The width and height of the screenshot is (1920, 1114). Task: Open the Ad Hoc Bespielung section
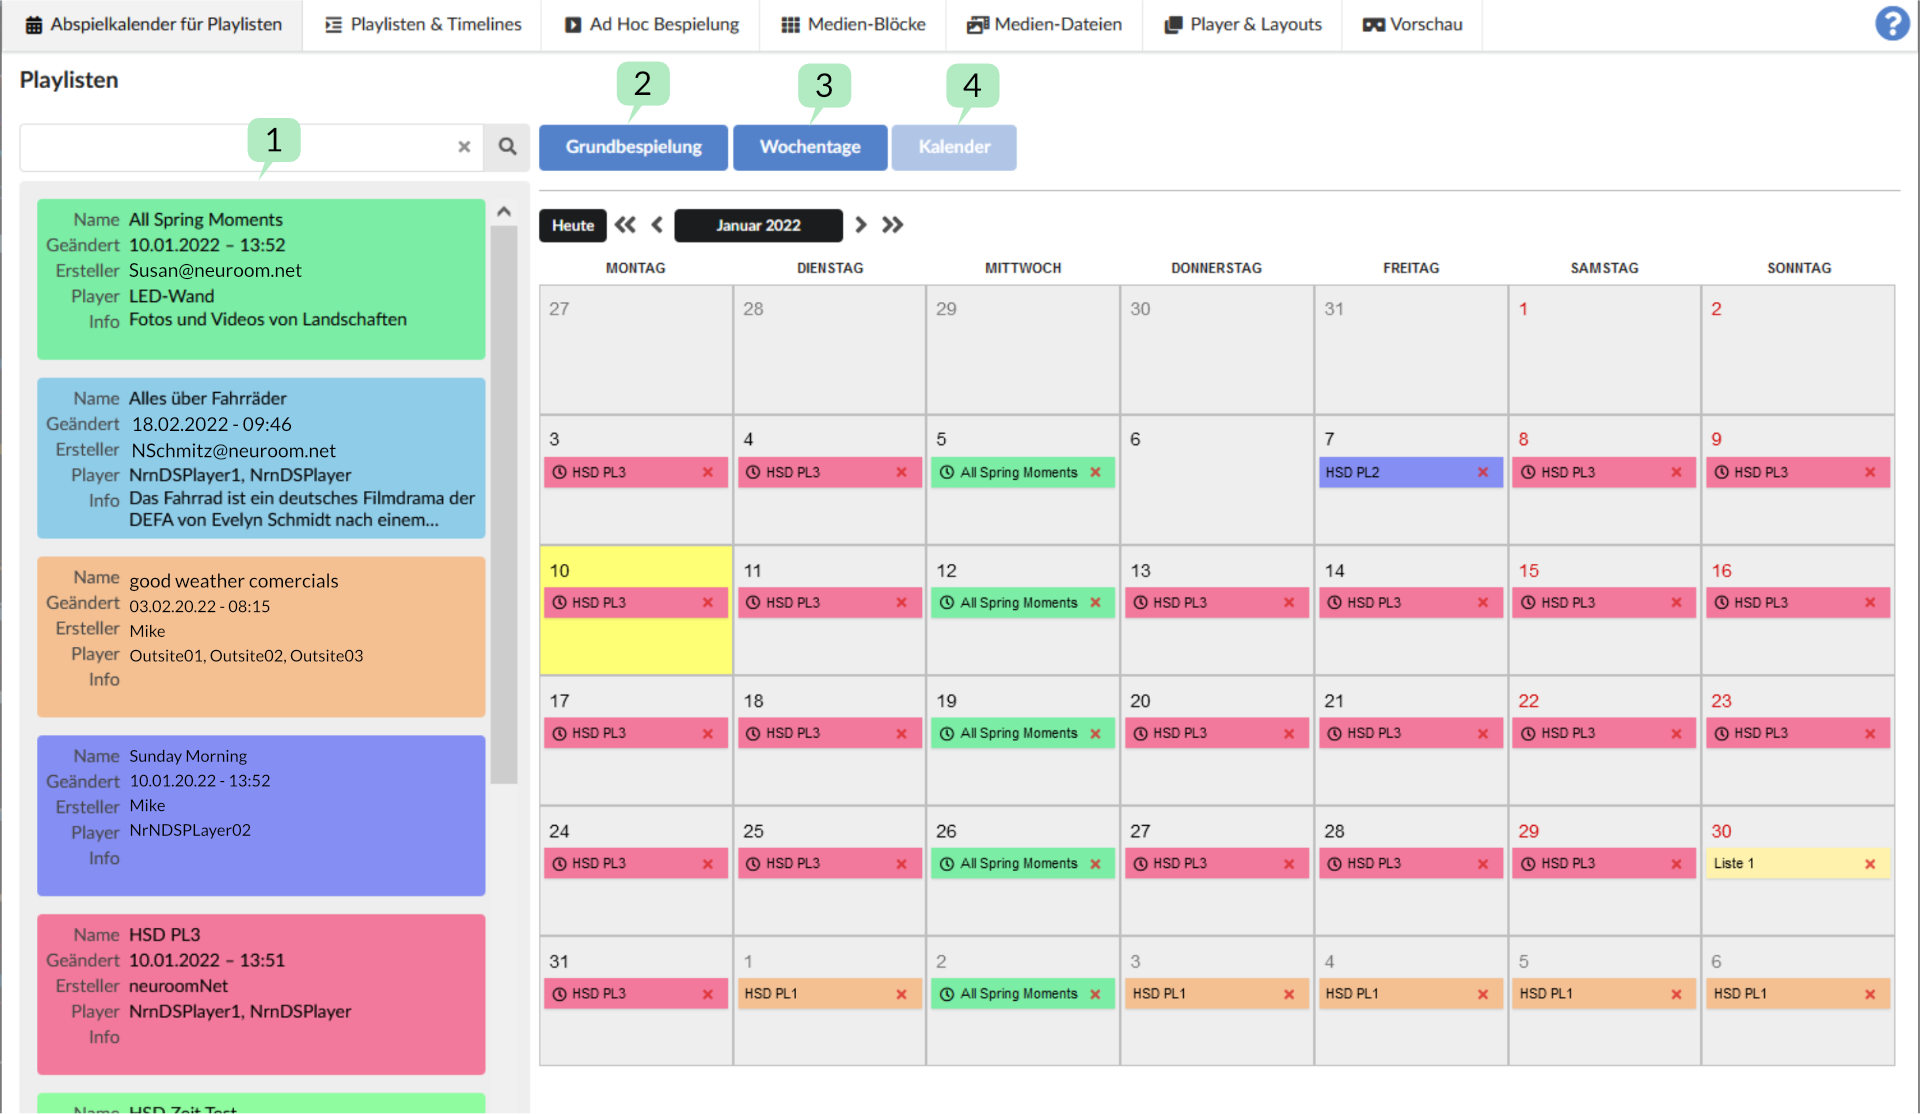[x=650, y=24]
